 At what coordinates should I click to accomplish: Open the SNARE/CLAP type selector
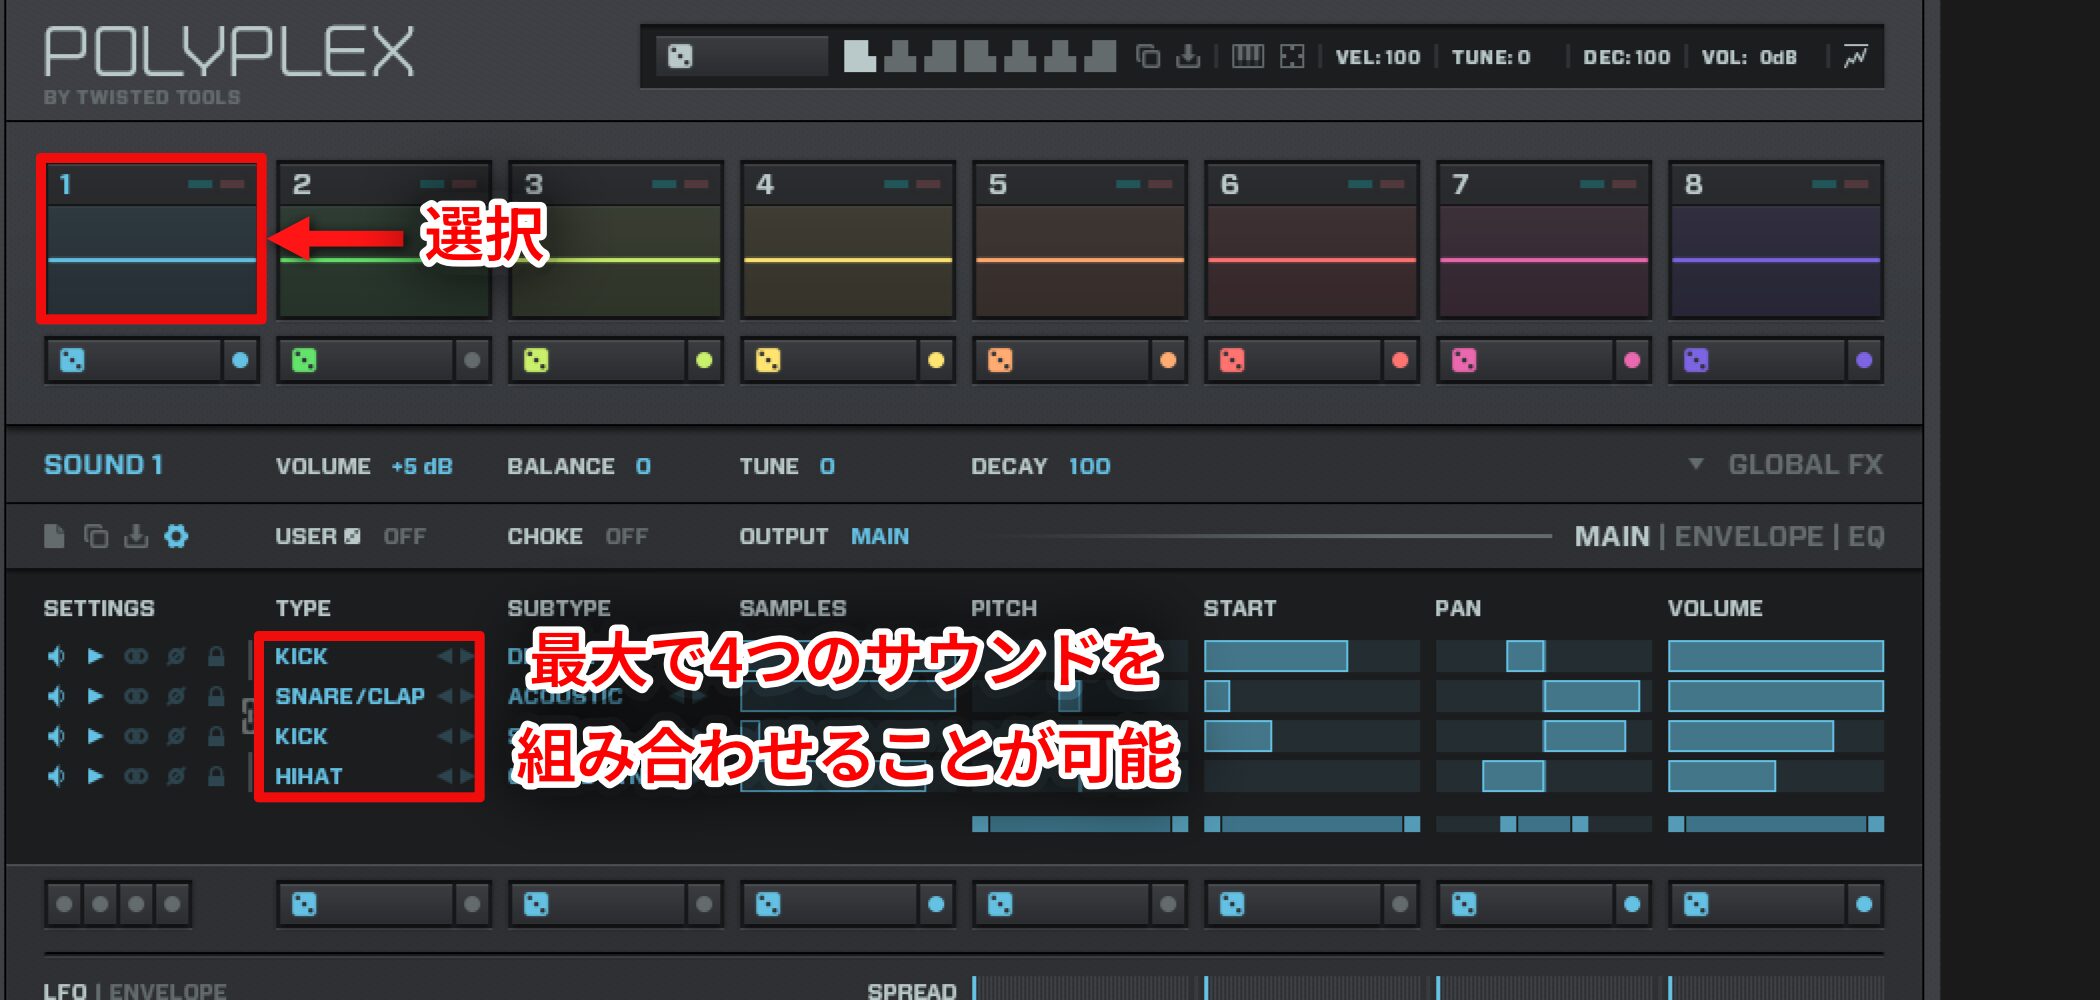[x=350, y=696]
